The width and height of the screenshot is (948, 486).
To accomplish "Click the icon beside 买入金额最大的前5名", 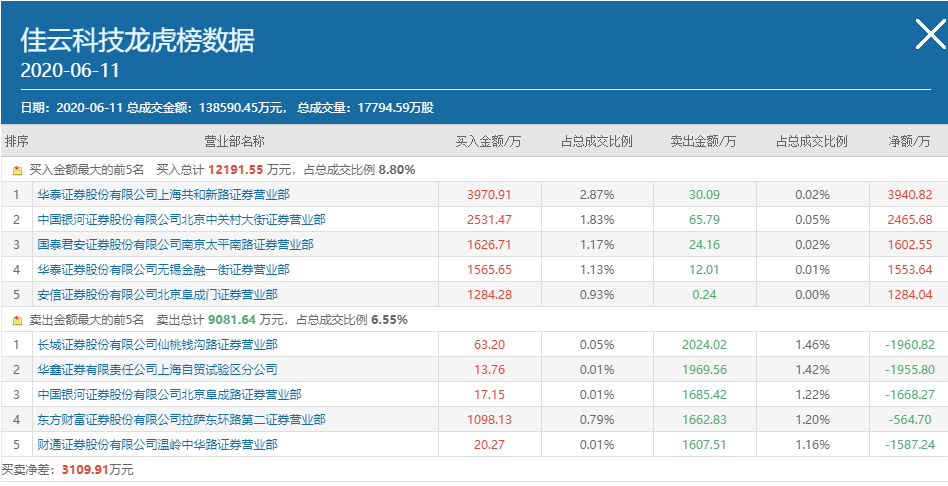I will pyautogui.click(x=17, y=170).
